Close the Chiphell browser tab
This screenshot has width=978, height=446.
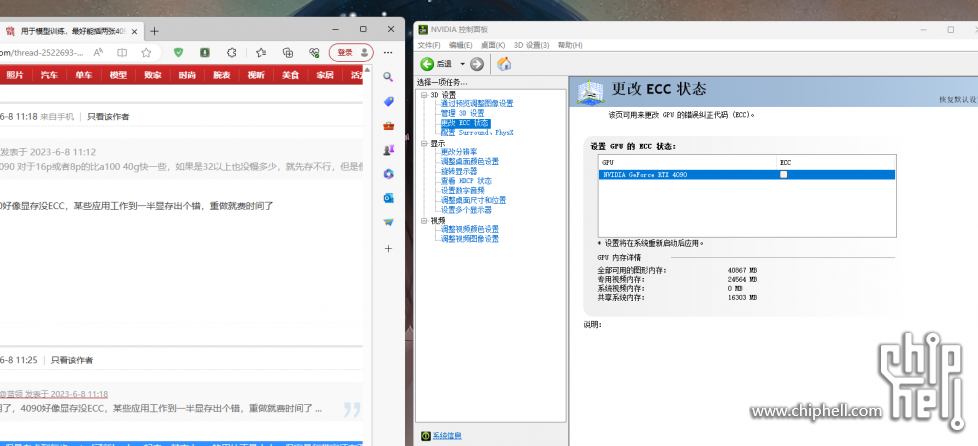(x=134, y=31)
